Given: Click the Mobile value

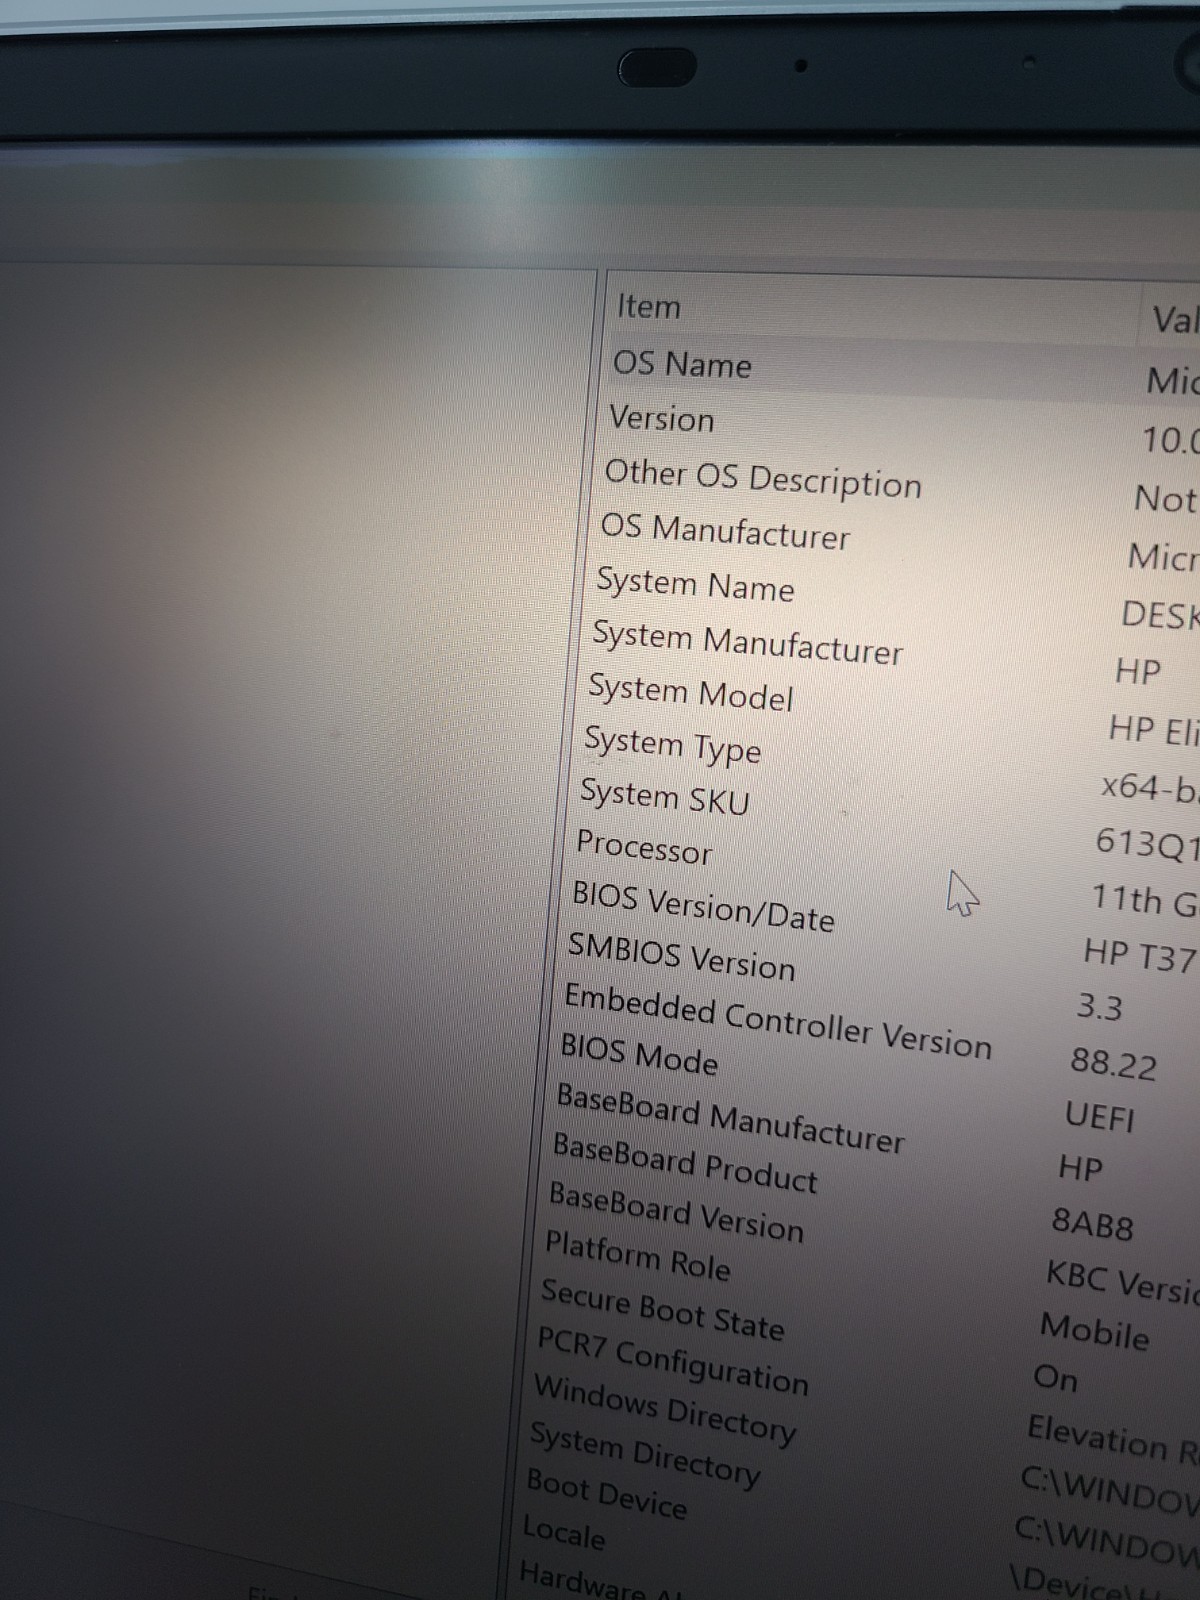Looking at the screenshot, I should tap(1094, 1332).
